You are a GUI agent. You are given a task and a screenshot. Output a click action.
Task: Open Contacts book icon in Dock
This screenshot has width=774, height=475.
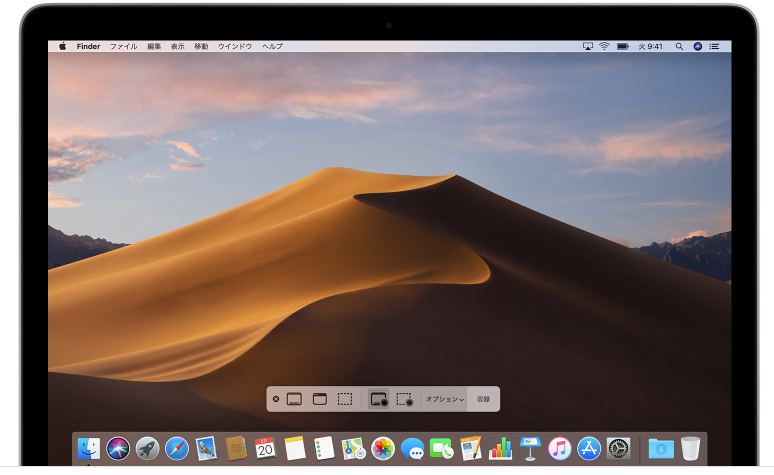tap(236, 448)
